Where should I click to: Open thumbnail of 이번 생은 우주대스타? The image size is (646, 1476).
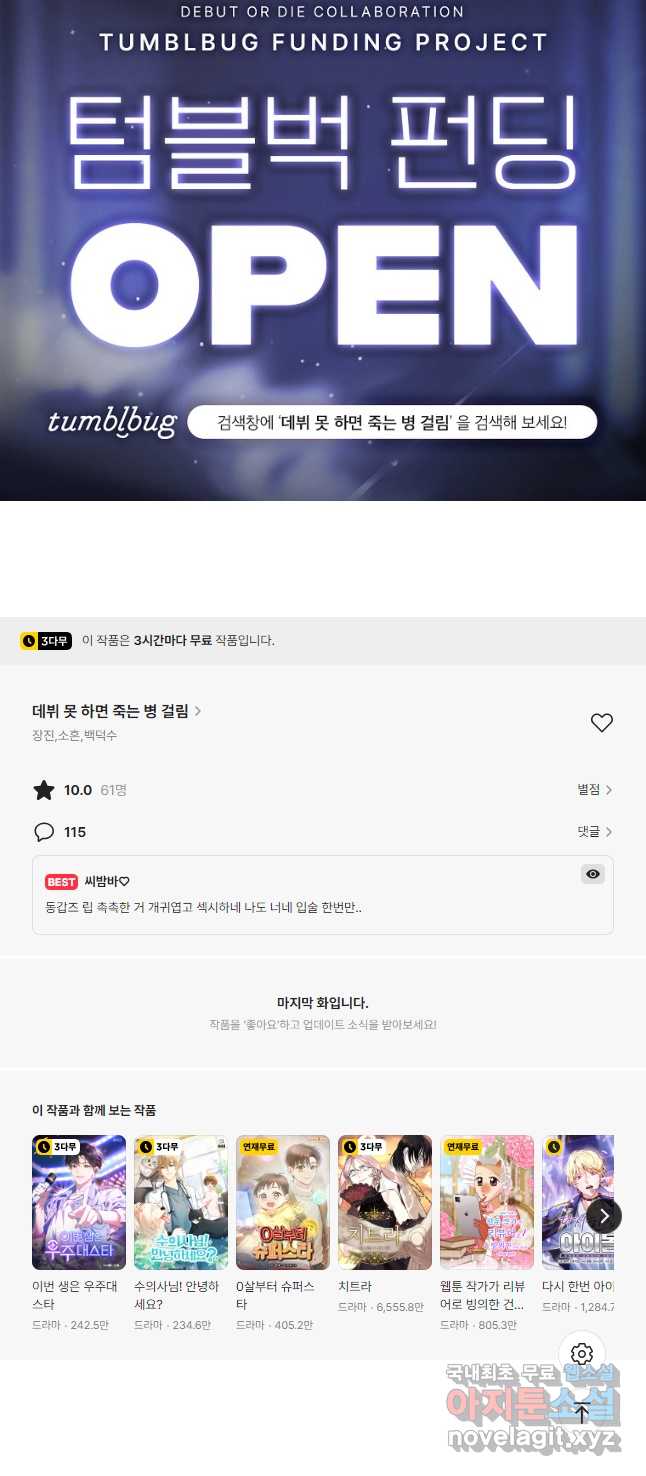click(79, 1202)
